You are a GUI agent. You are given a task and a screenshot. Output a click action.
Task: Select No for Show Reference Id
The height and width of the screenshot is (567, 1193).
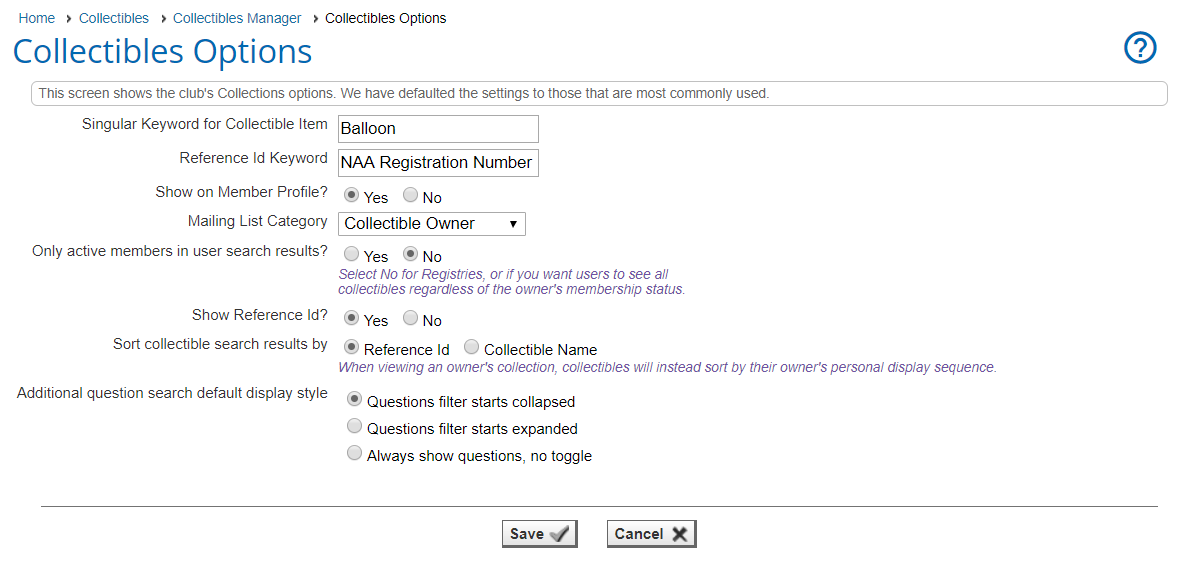411,319
